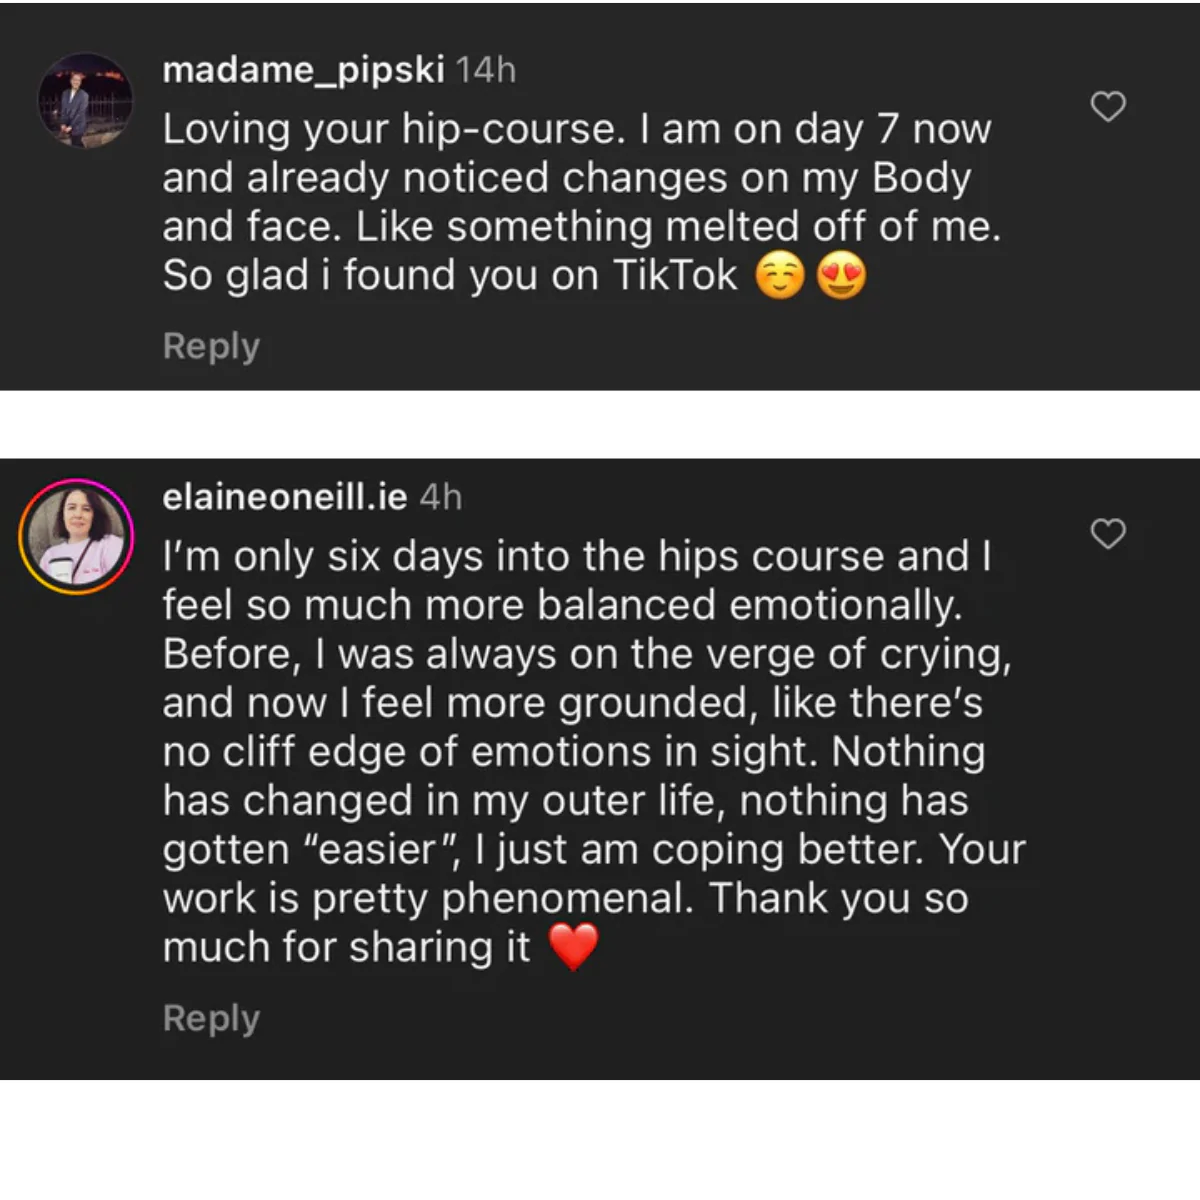Click the blushing smile emoji after TikTok
The image size is (1200, 1200).
point(779,277)
